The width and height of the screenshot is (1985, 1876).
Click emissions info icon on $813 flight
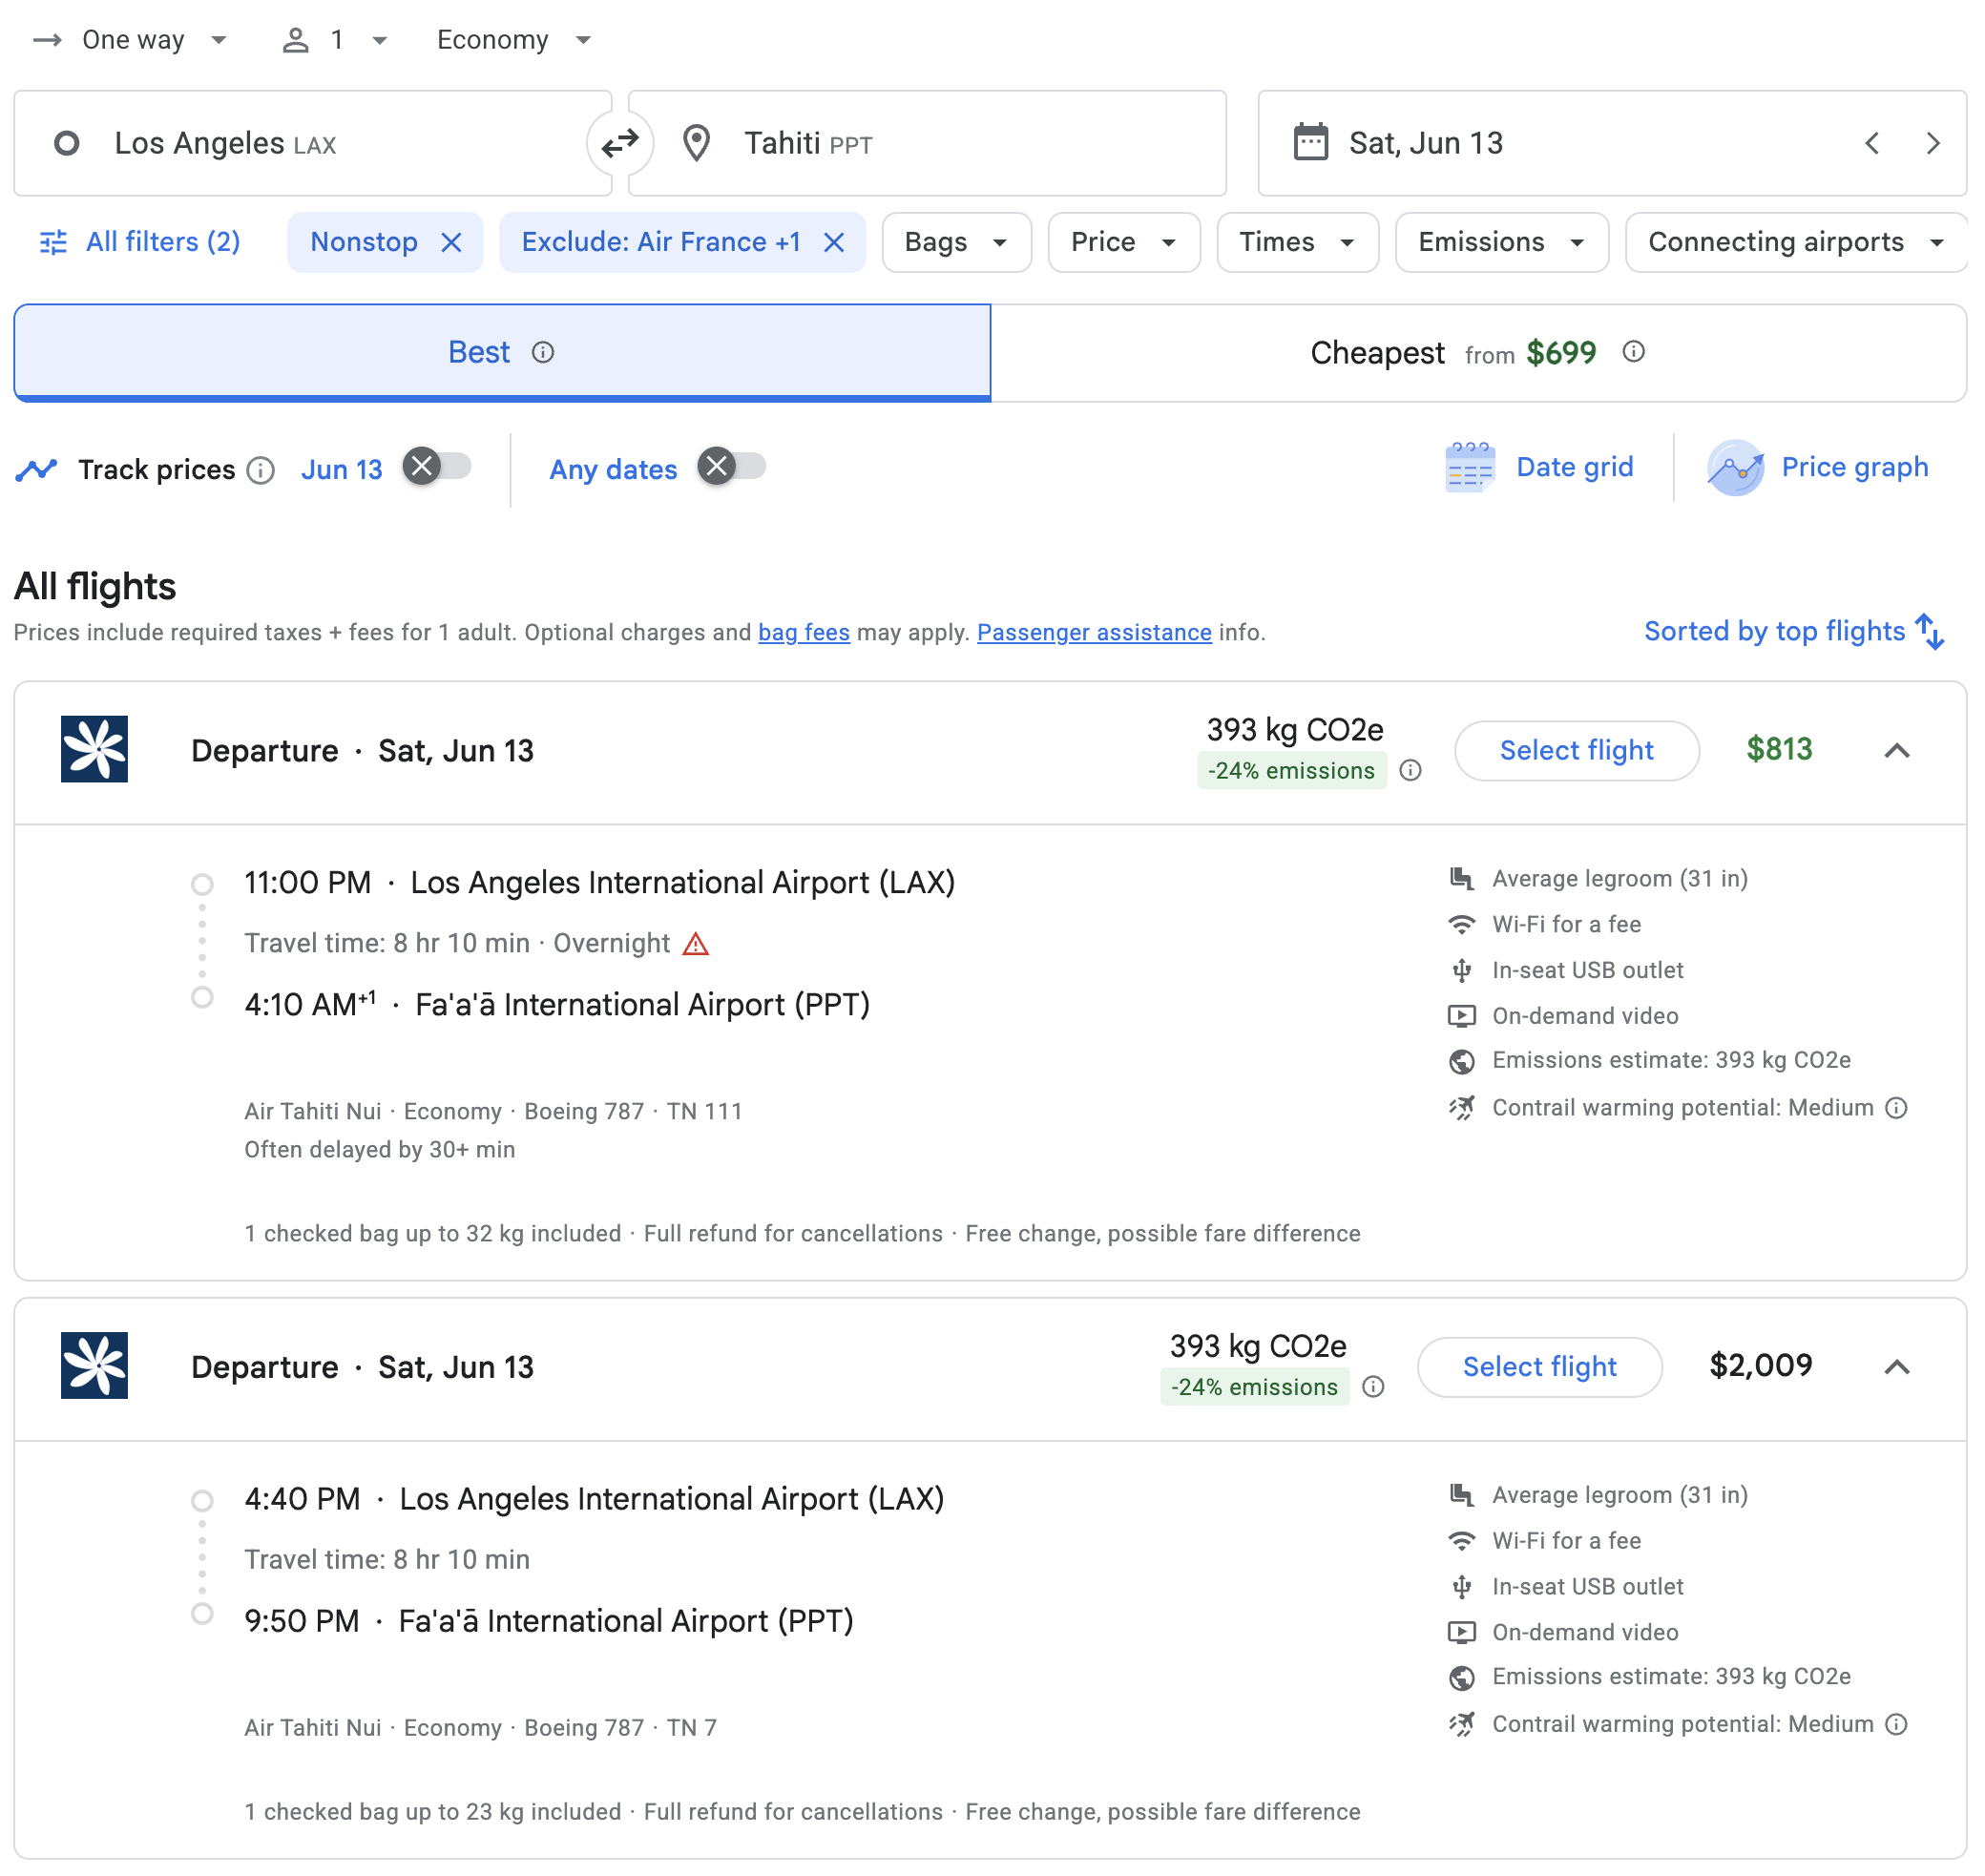tap(1410, 770)
